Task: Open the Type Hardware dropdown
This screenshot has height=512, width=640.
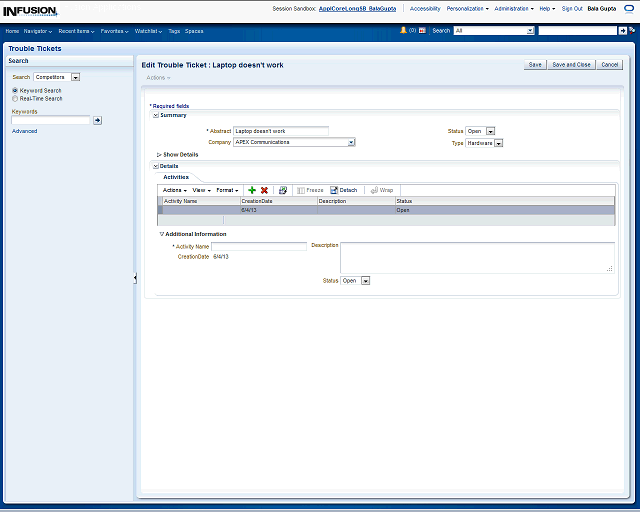Action: point(498,143)
